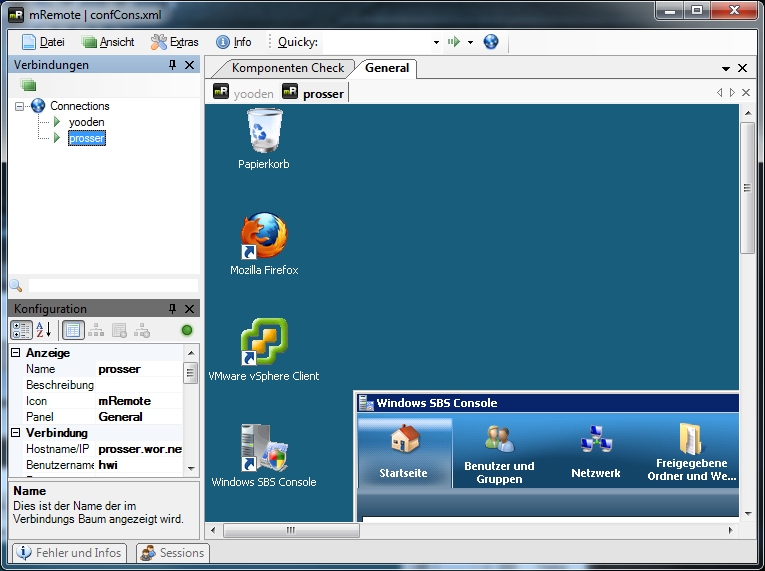765x571 pixels.
Task: Open the Ansicht menu
Action: pos(108,42)
